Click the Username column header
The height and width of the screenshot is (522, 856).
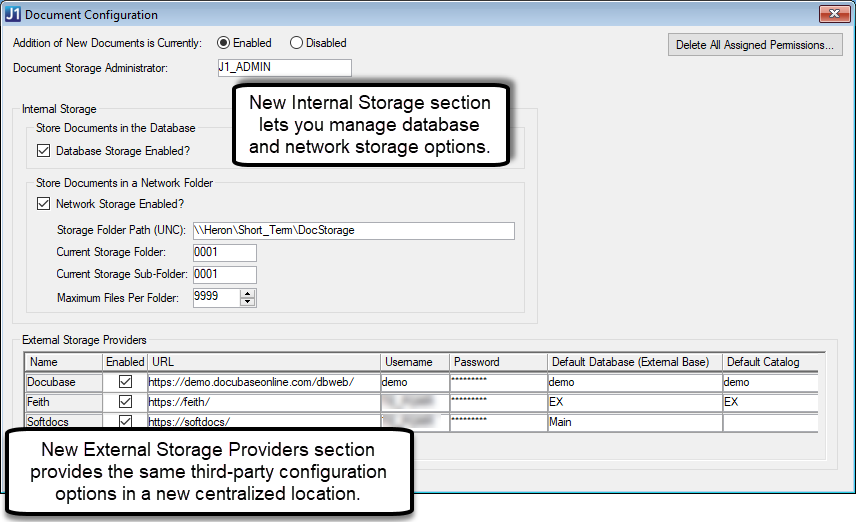(x=415, y=362)
